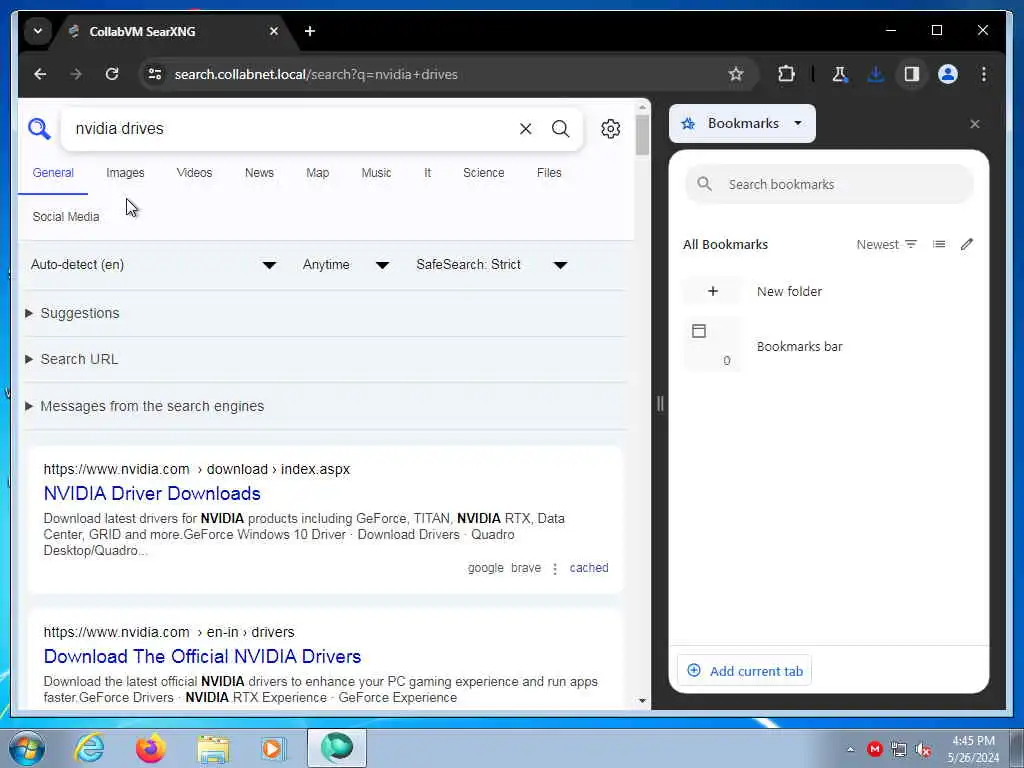Open the tab search dropdown arrow
This screenshot has height=768, width=1024.
pos(38,31)
